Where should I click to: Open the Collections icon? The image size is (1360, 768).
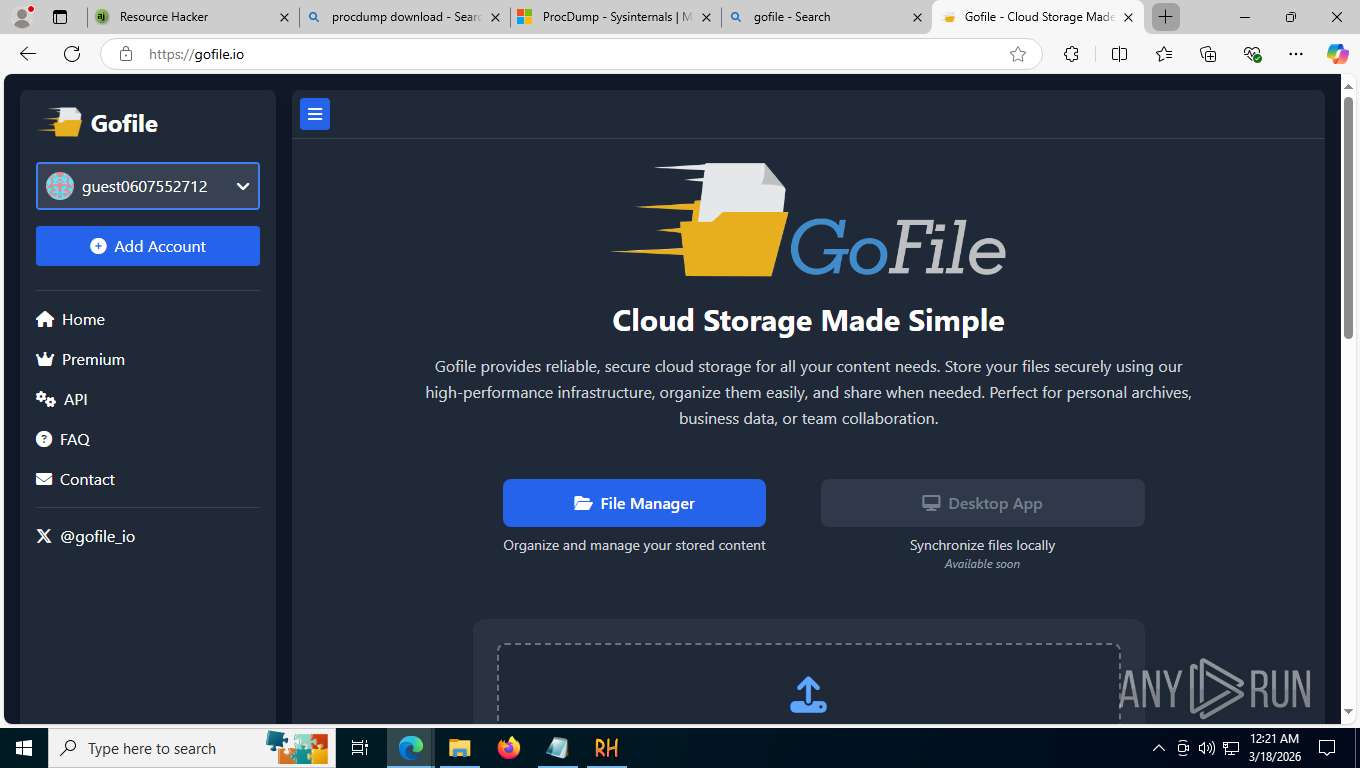[1208, 54]
